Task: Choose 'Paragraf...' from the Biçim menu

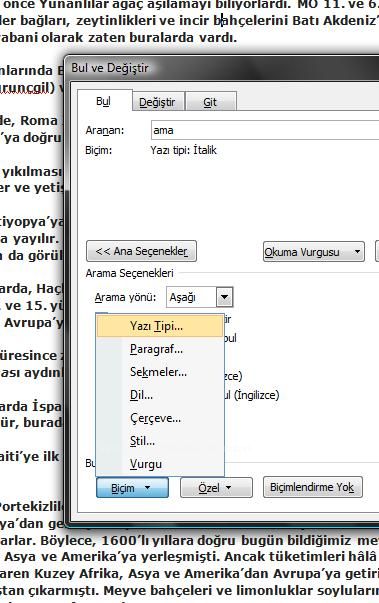Action: [160, 349]
